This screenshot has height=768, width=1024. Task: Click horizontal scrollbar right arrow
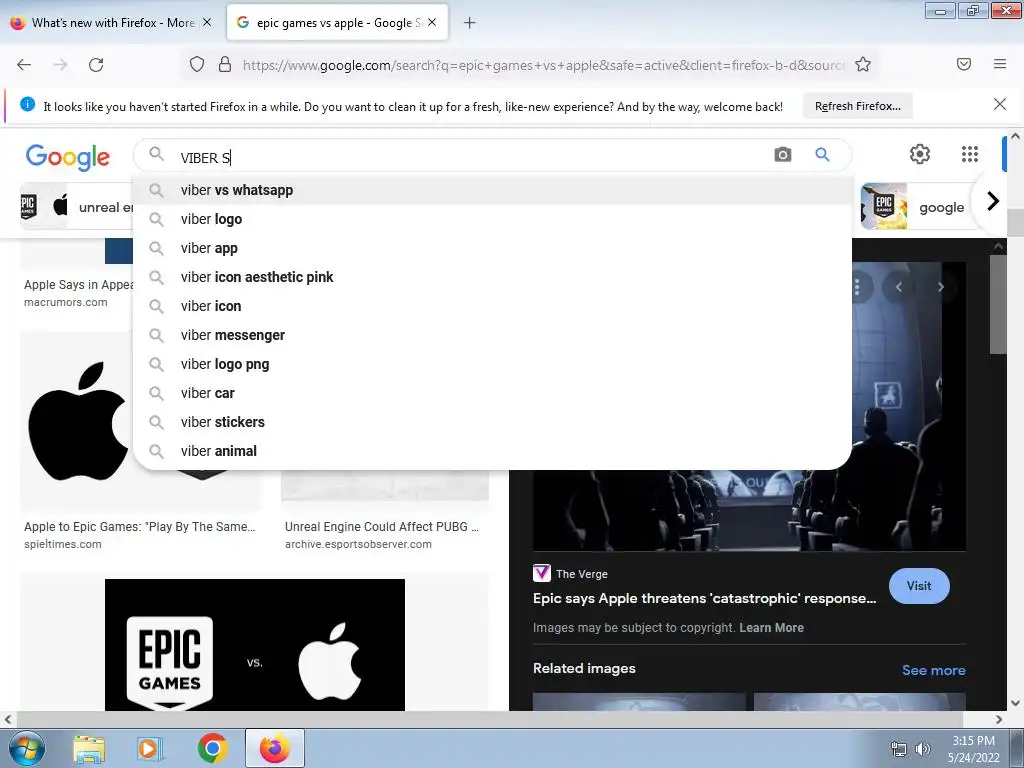tap(999, 719)
